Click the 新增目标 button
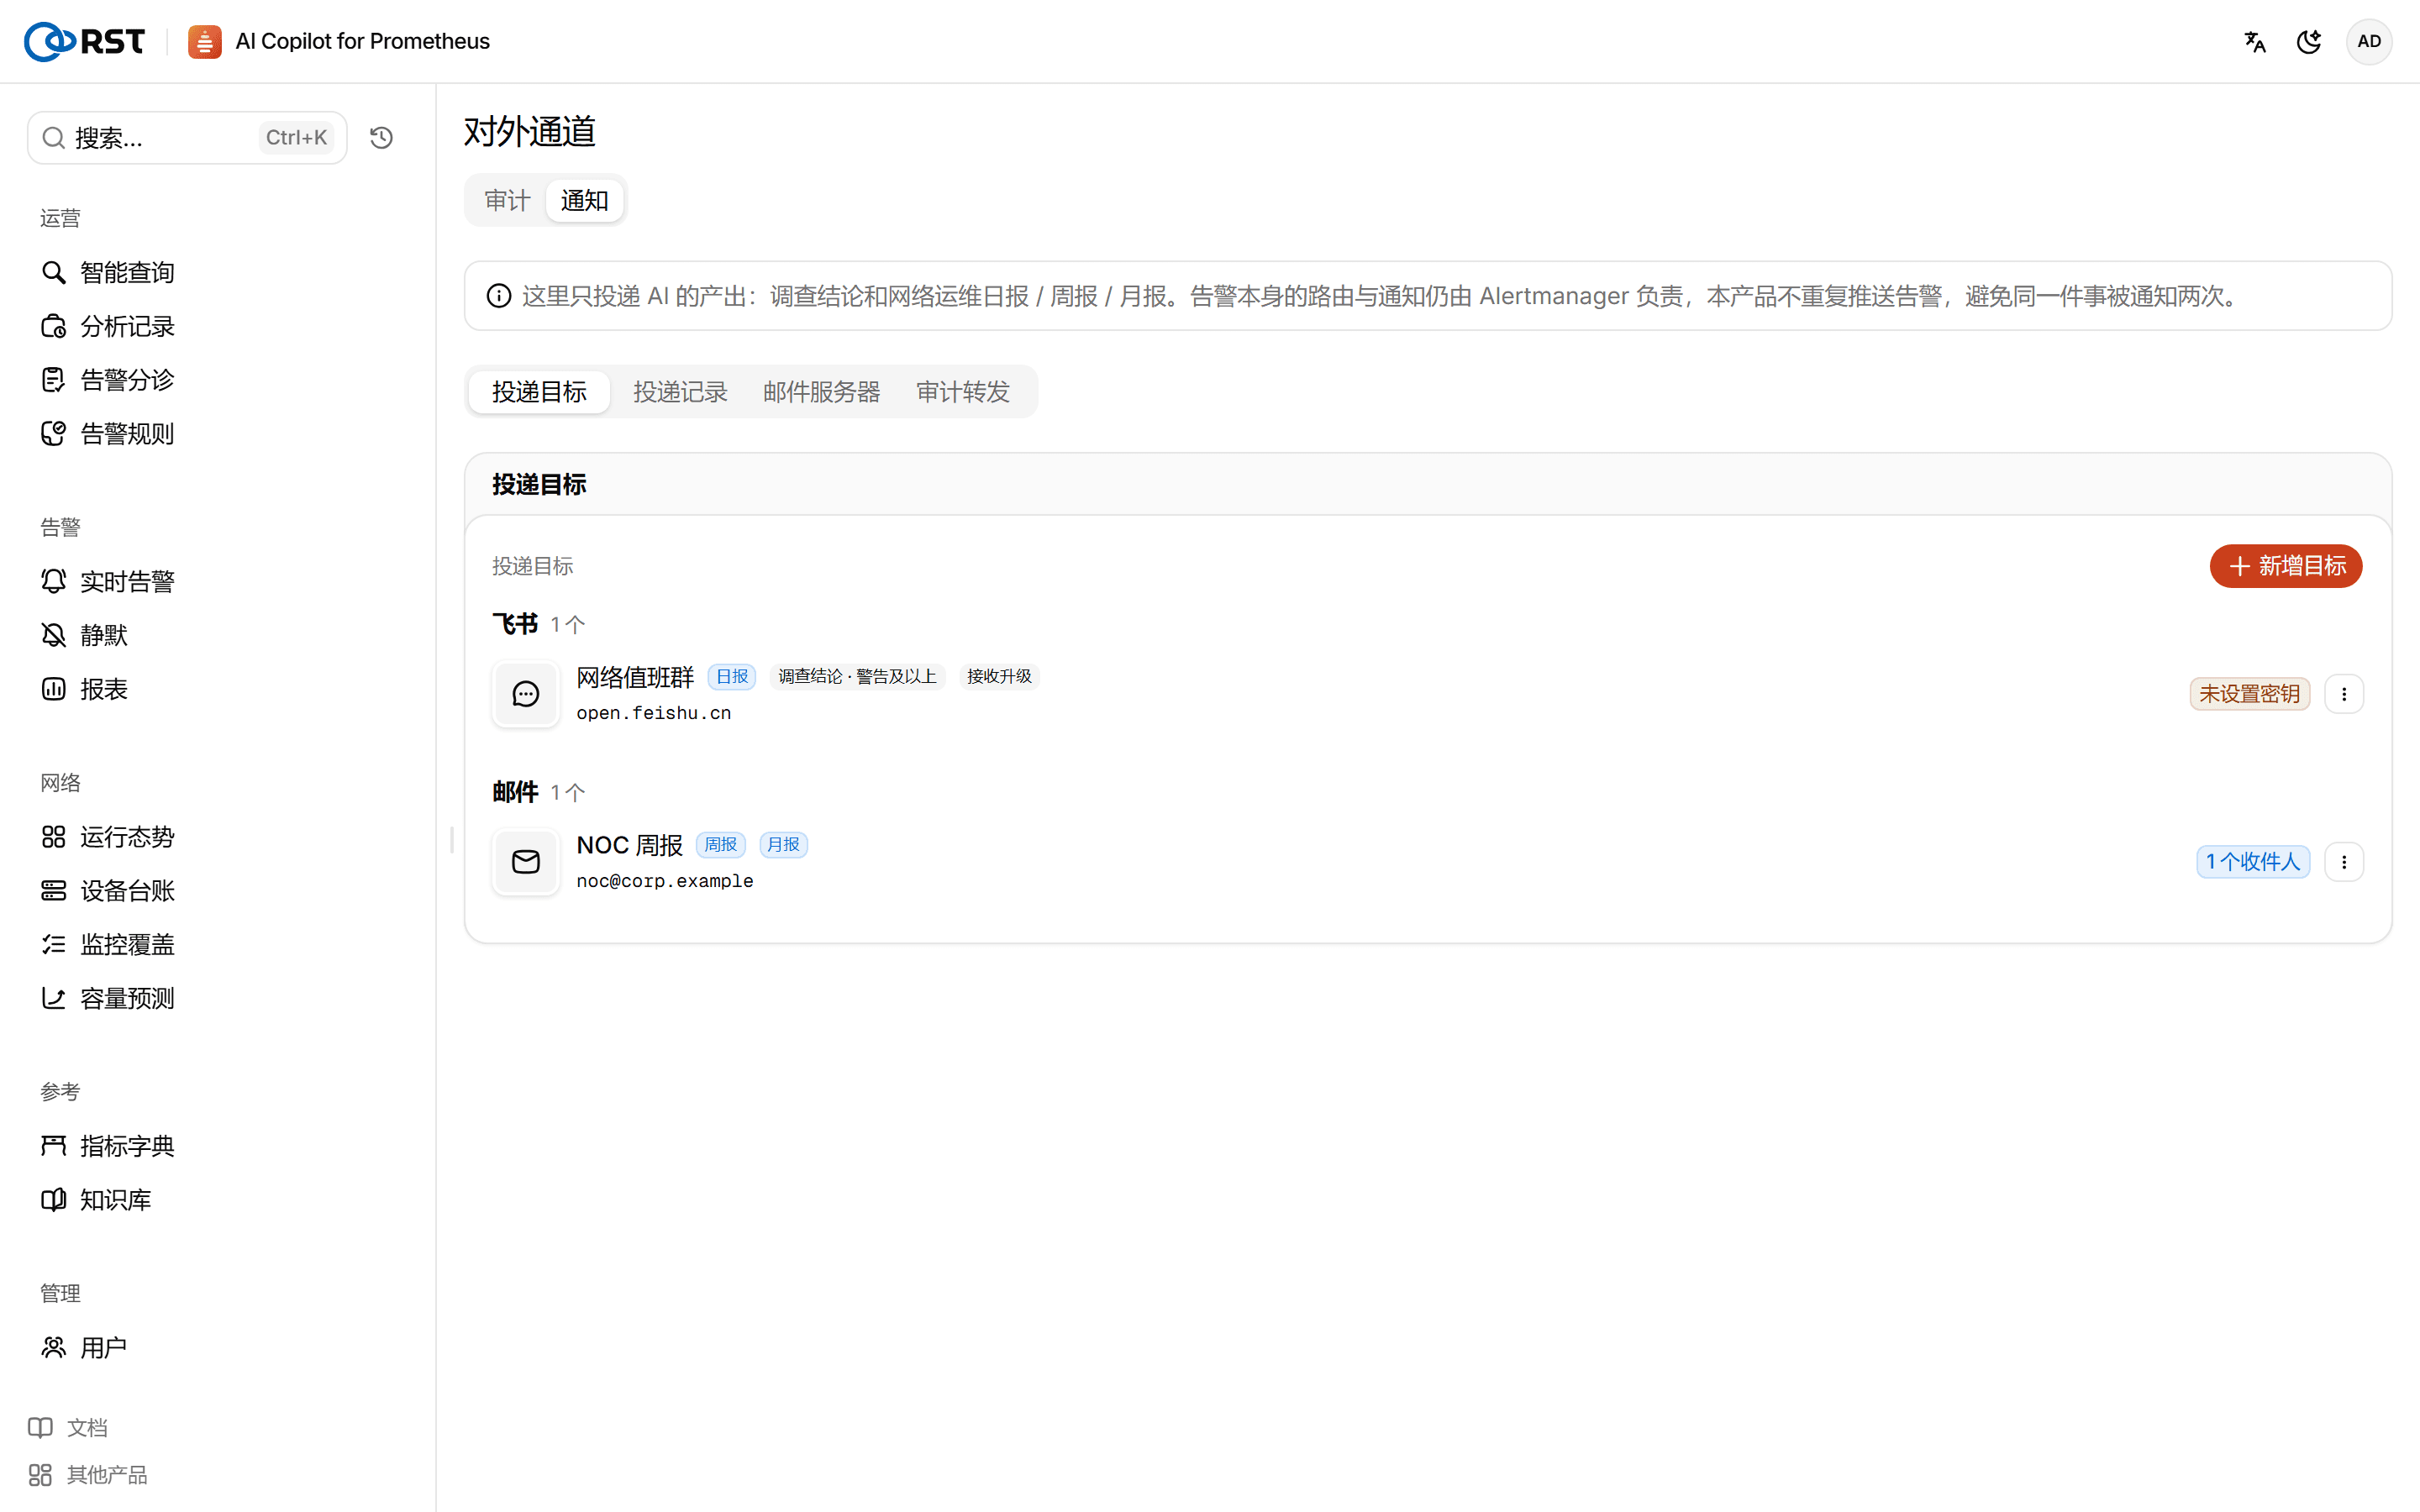The image size is (2420, 1512). coord(2286,566)
